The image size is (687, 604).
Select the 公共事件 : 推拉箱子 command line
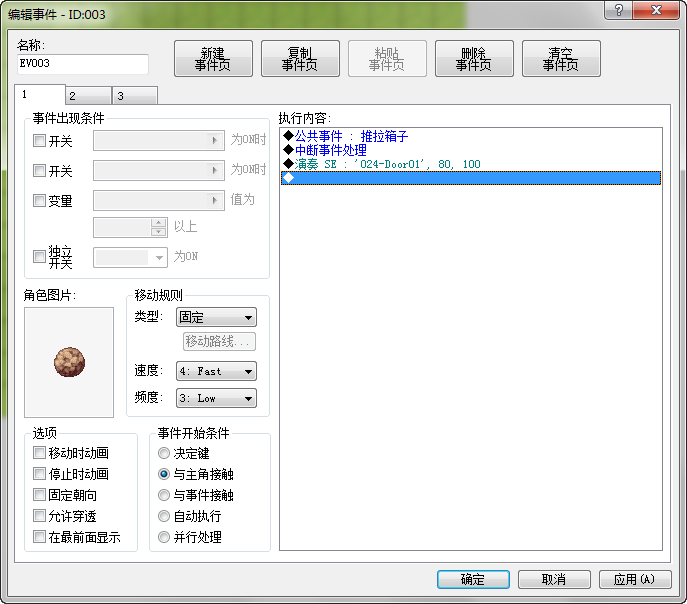click(x=471, y=136)
